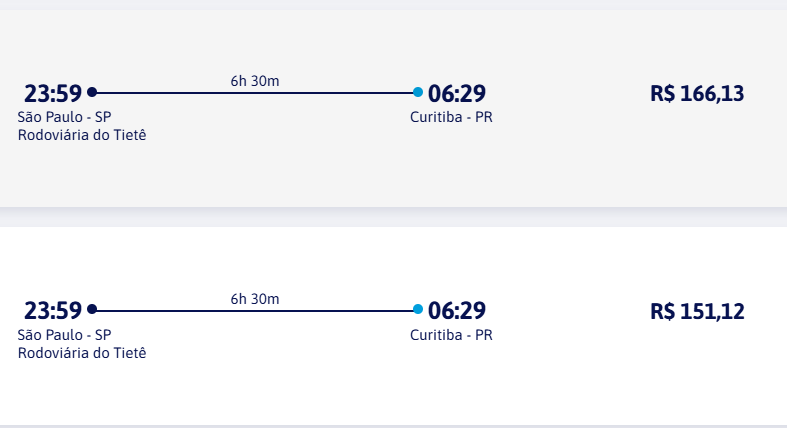
Task: Click the 06:29 arrival time on the R$ 151,12 trip
Action: (x=457, y=311)
